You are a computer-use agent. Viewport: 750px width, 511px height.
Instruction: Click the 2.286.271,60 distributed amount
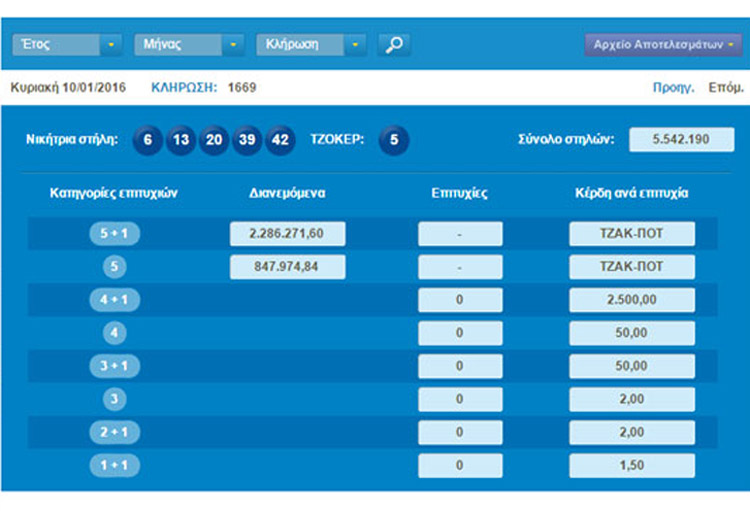pyautogui.click(x=287, y=233)
